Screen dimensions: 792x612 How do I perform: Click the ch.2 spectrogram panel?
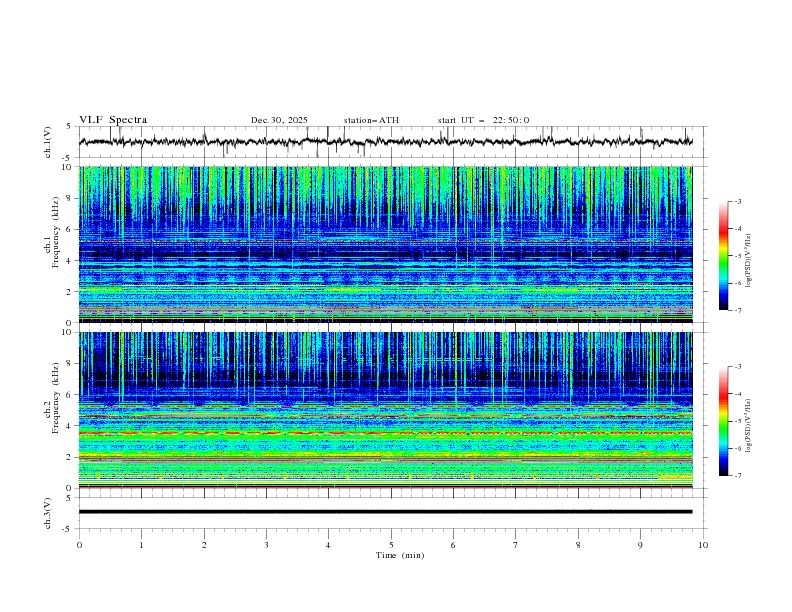(385, 410)
